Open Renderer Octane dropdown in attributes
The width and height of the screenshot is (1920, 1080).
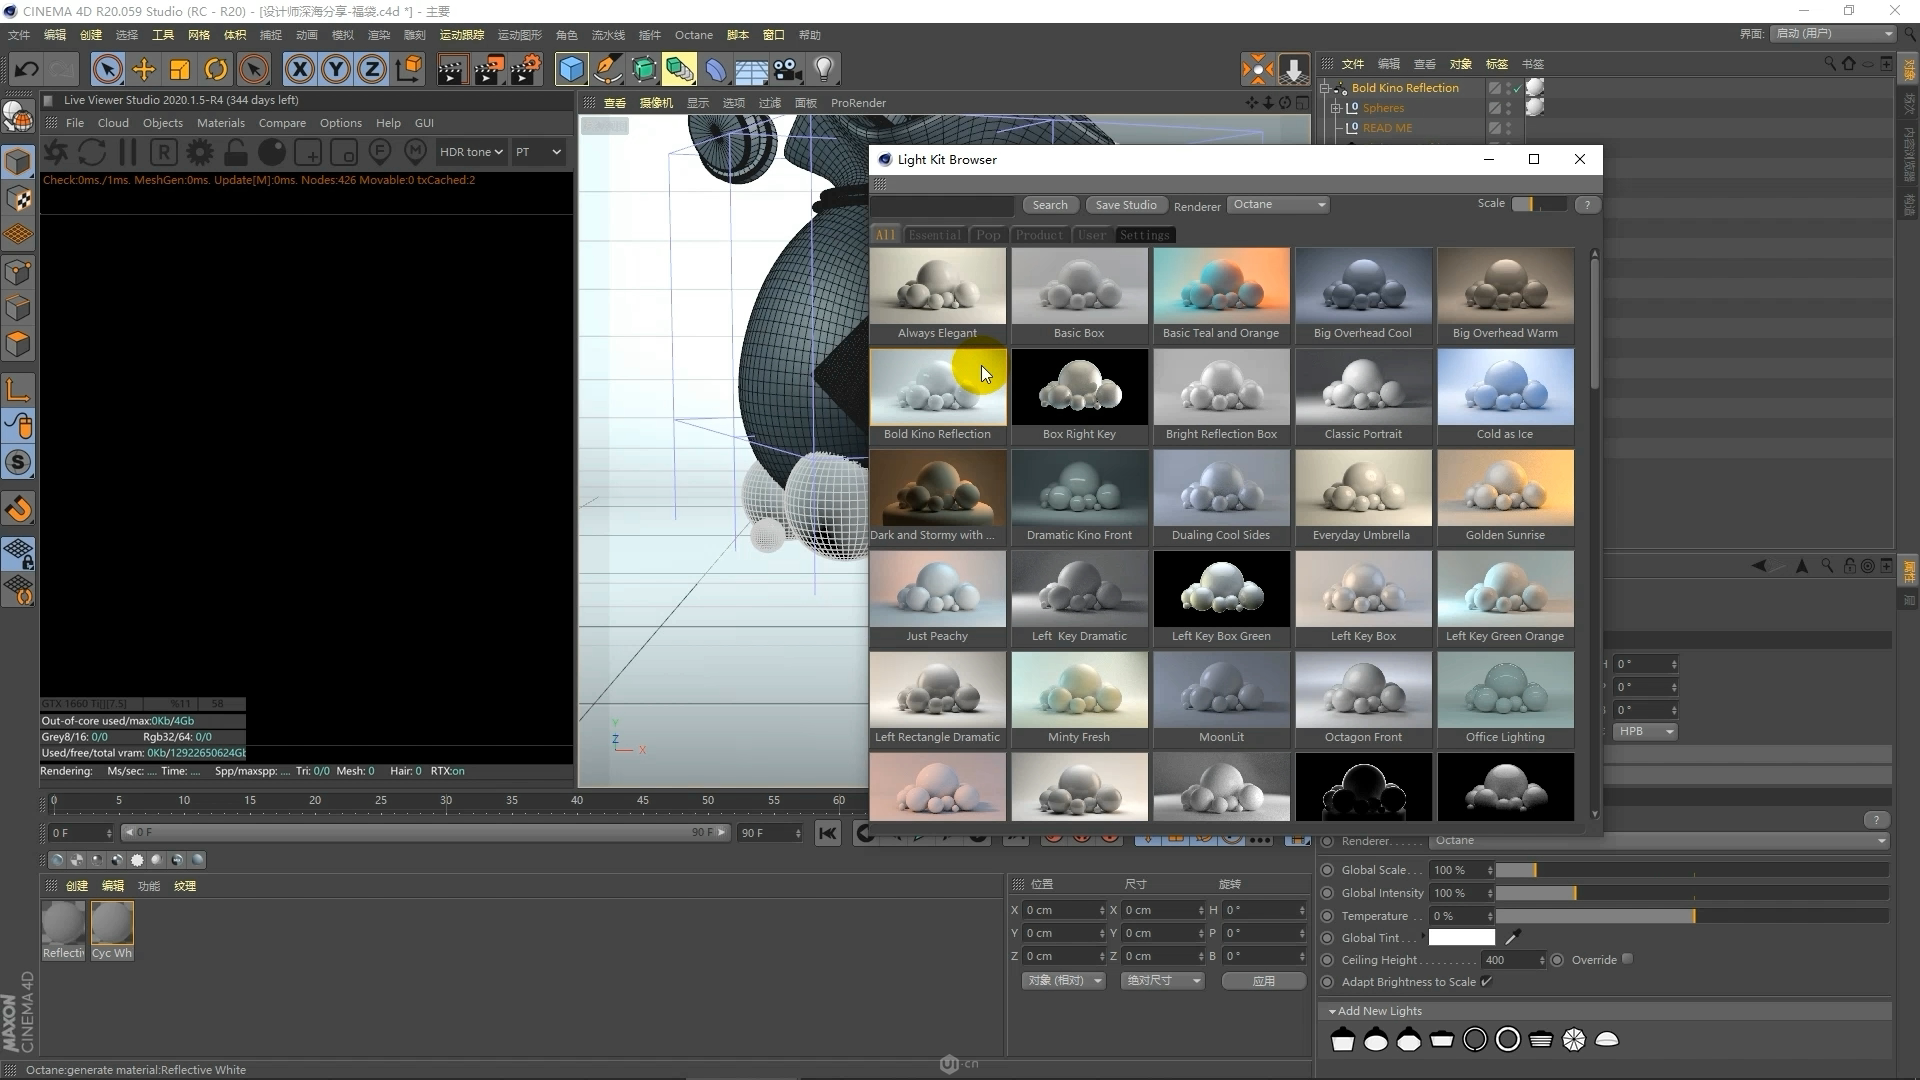(1658, 840)
